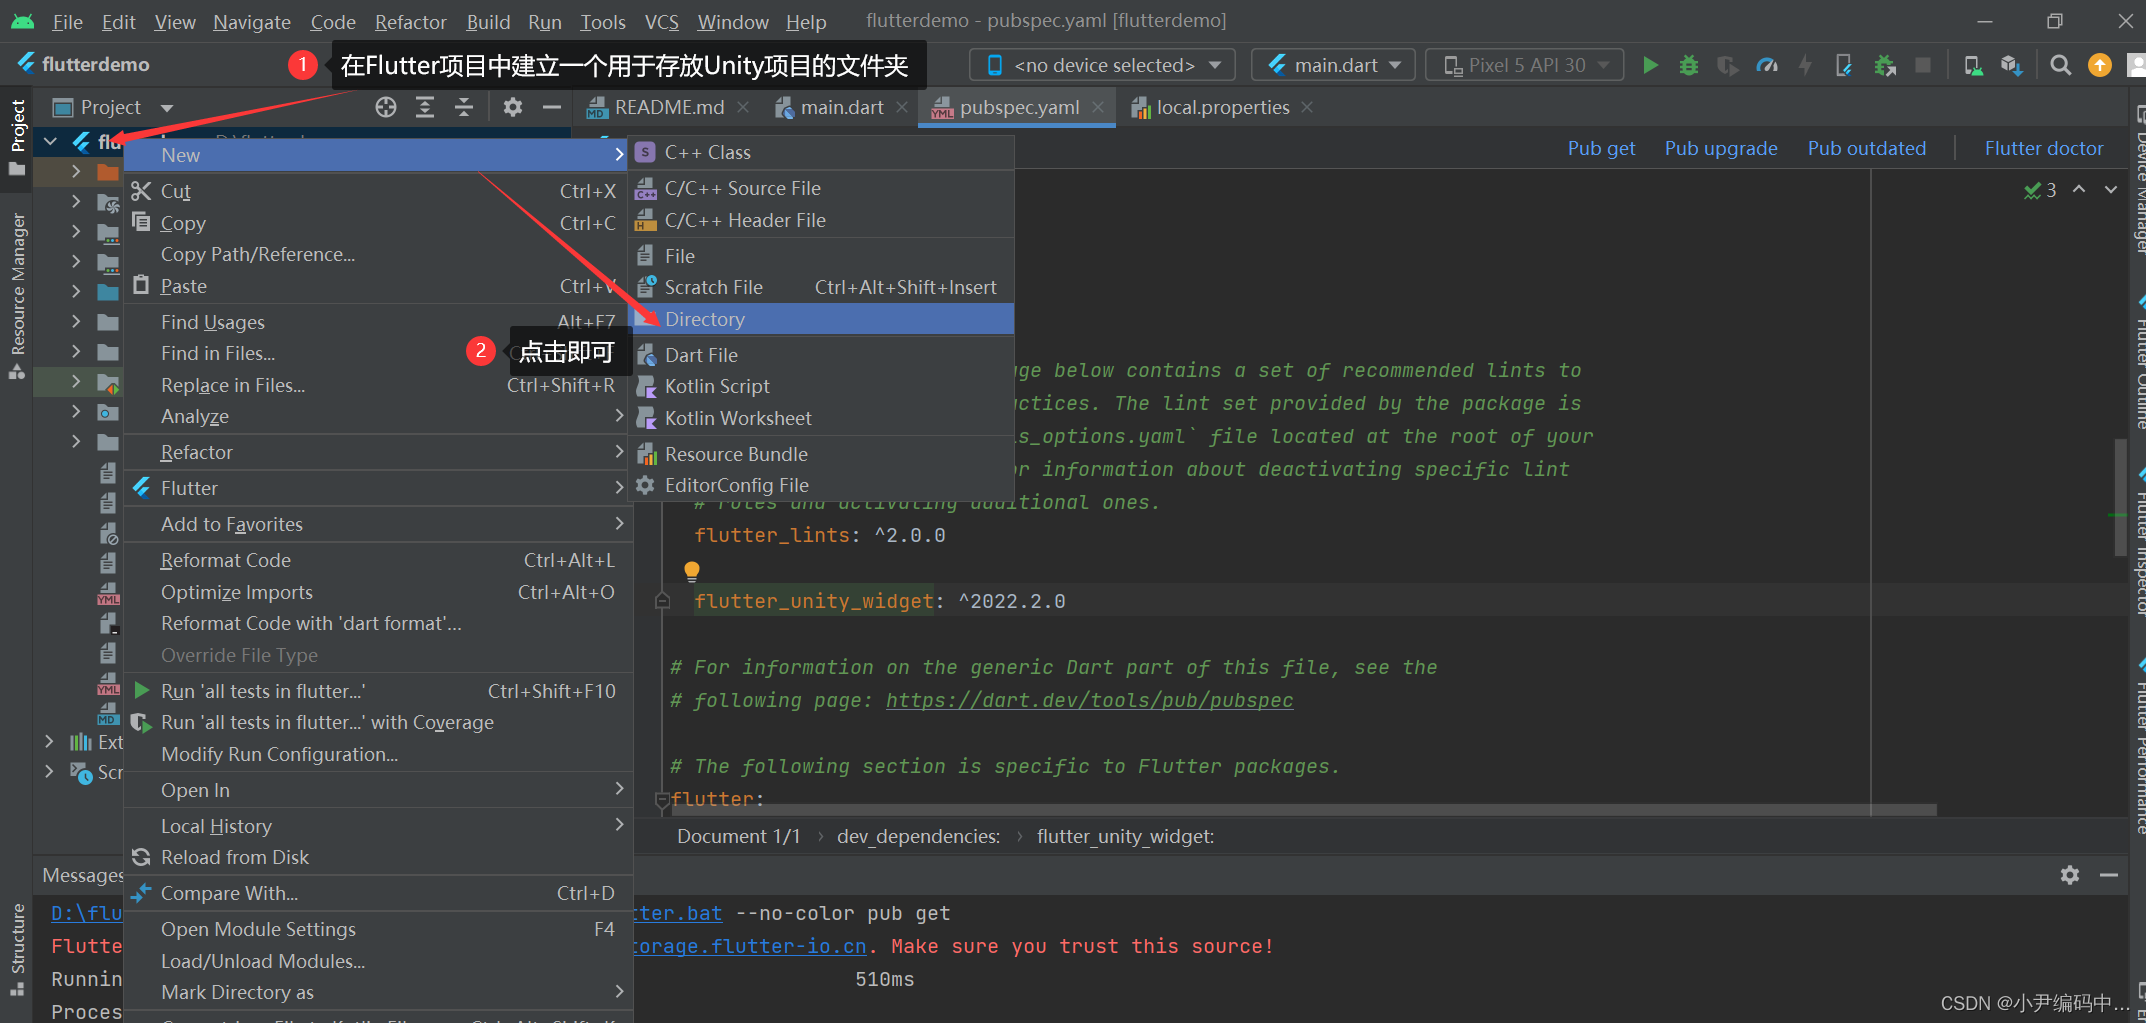Go to previous highlighted problem arrow
Viewport: 2146px width, 1023px height.
click(x=2079, y=189)
